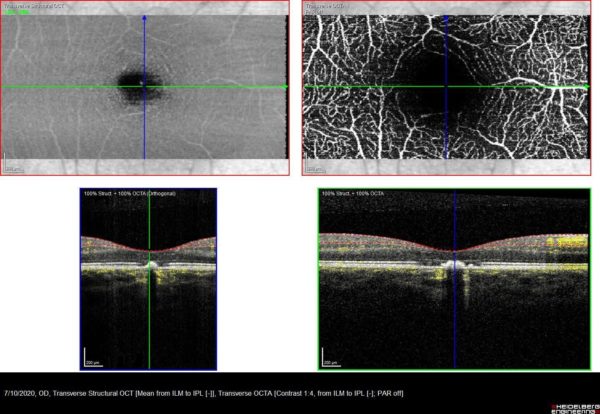Image resolution: width=600 pixels, height=414 pixels.
Task: Click the 200 µm scale bar in the orthogonal B-scan
Action: pos(91,360)
